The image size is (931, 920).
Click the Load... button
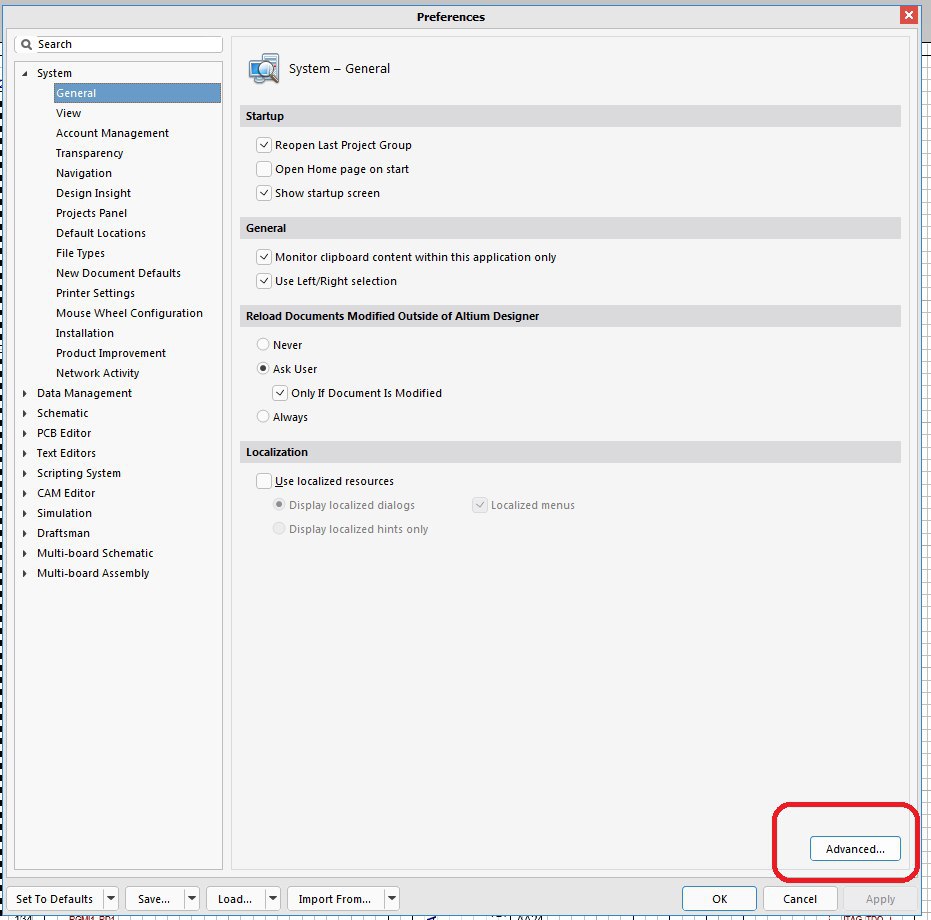(235, 899)
